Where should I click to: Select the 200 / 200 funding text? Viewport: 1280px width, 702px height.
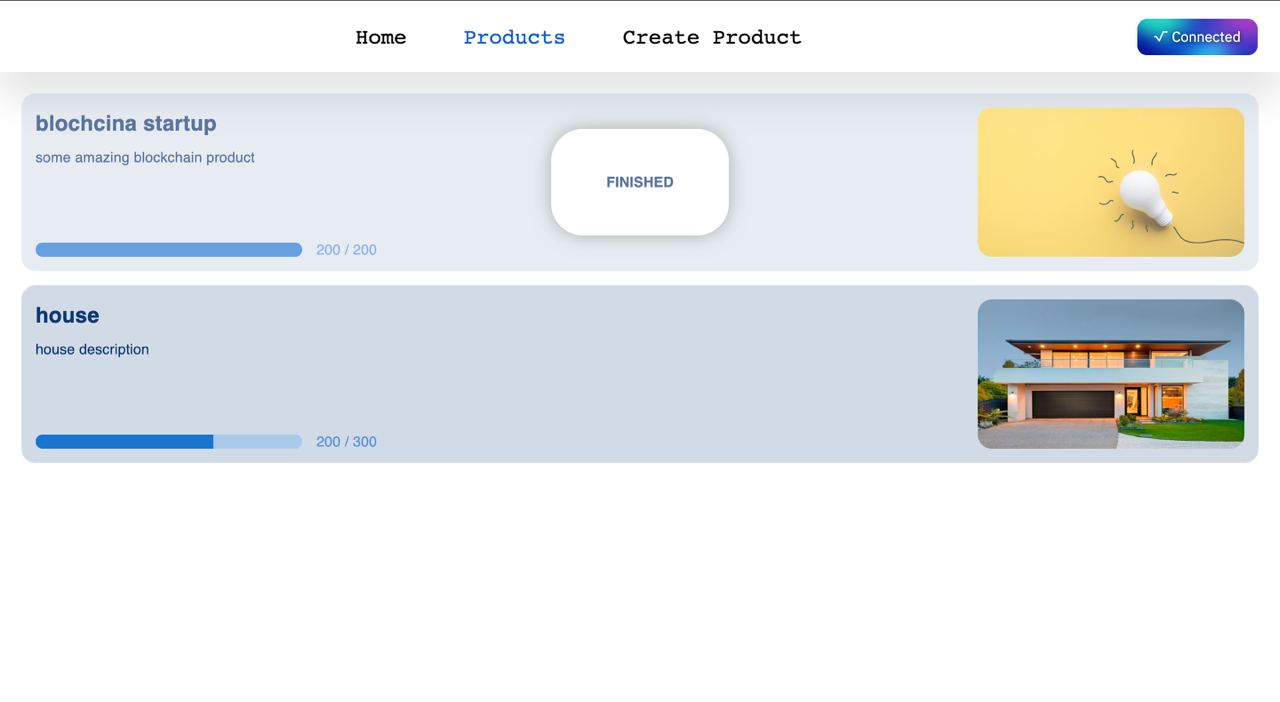346,250
